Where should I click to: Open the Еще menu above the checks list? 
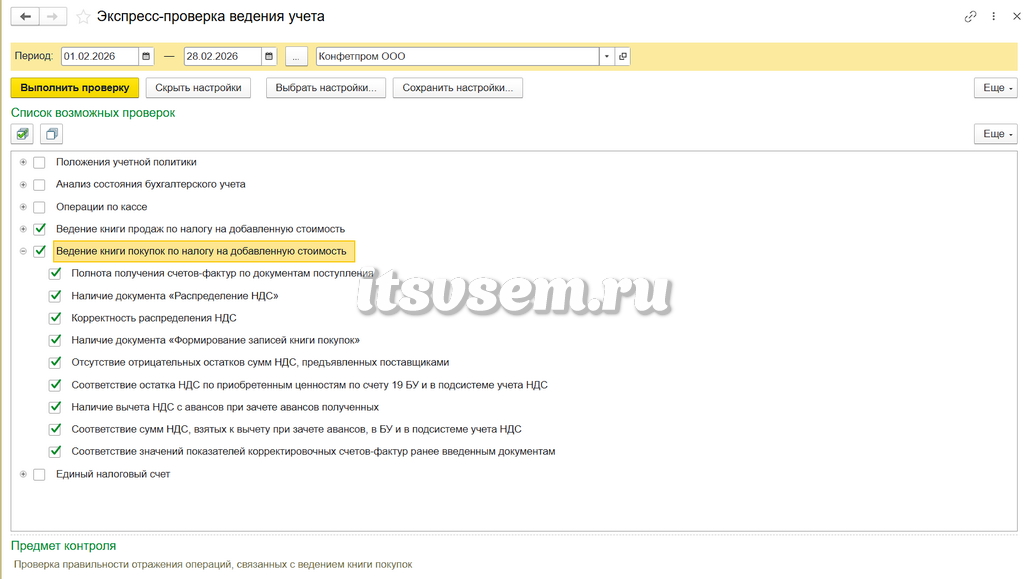tap(995, 134)
